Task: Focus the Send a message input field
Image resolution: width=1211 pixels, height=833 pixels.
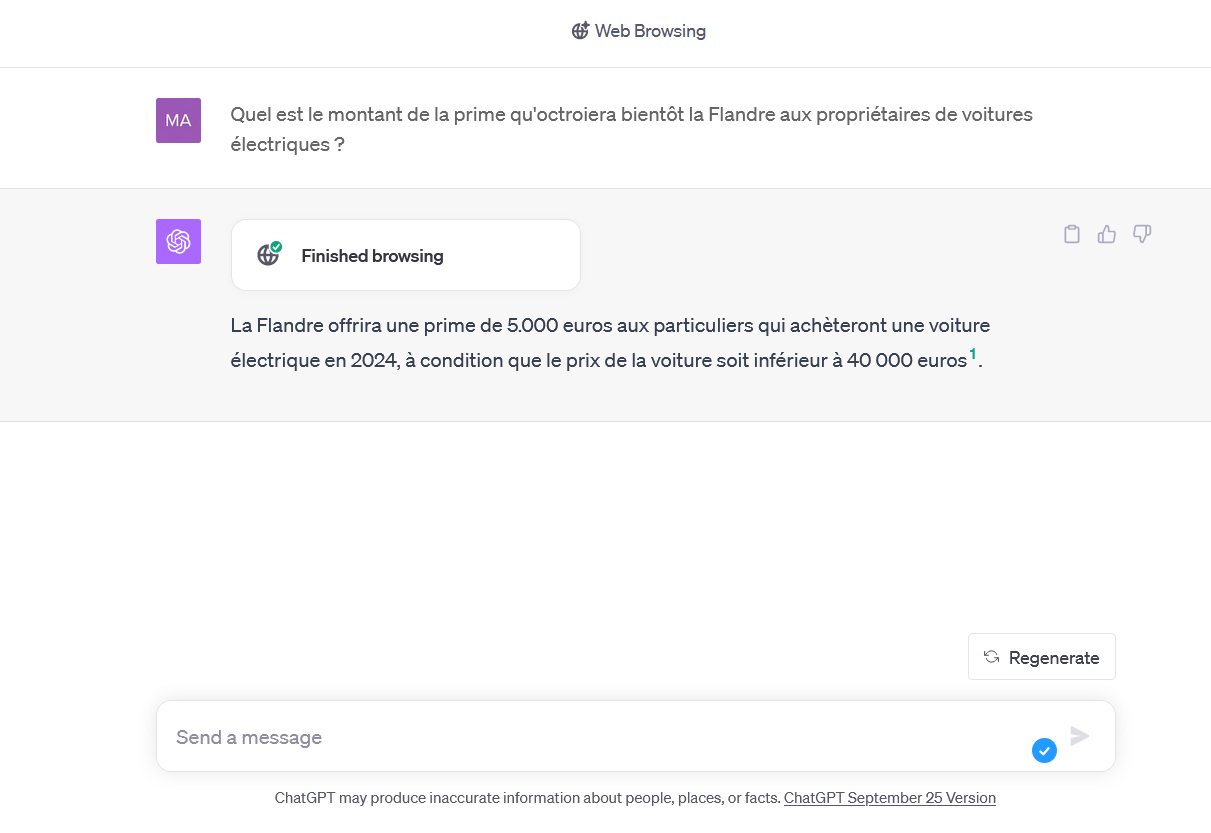Action: coord(590,737)
